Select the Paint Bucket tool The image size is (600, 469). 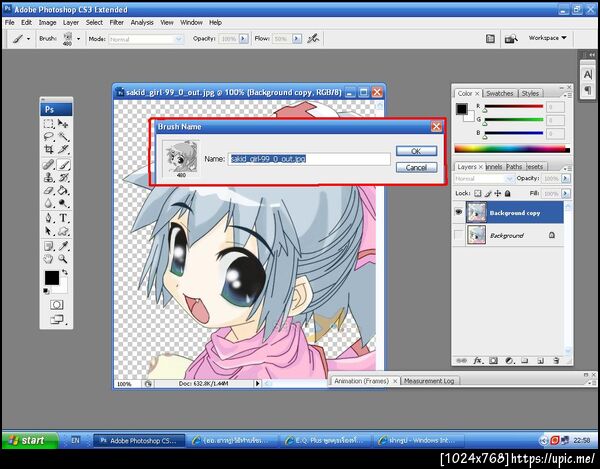click(63, 191)
